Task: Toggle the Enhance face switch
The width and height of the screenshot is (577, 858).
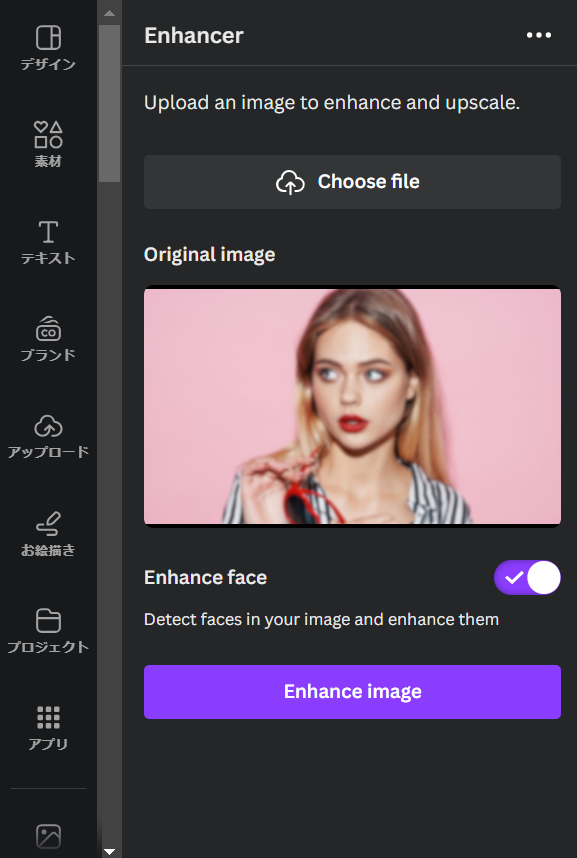Action: (x=527, y=577)
